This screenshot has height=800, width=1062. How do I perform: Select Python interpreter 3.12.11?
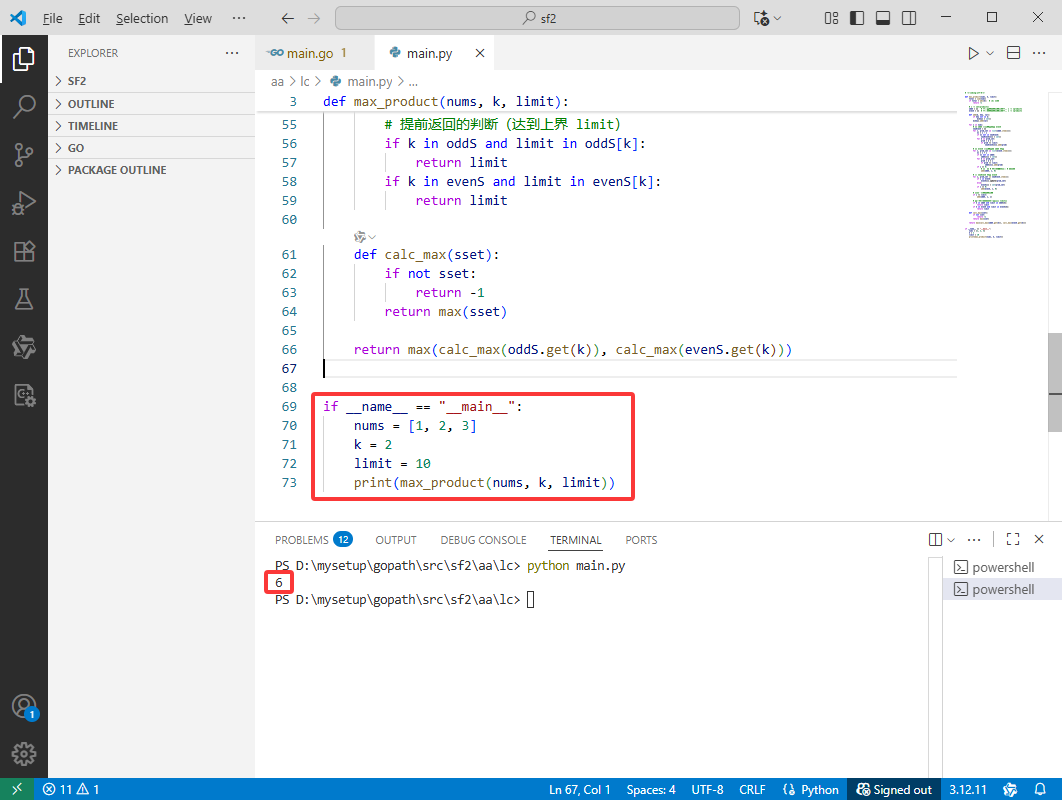tap(968, 789)
